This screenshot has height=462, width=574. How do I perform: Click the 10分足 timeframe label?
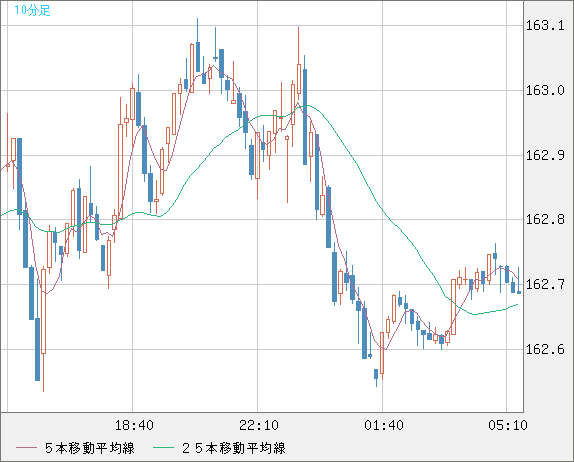[32, 10]
